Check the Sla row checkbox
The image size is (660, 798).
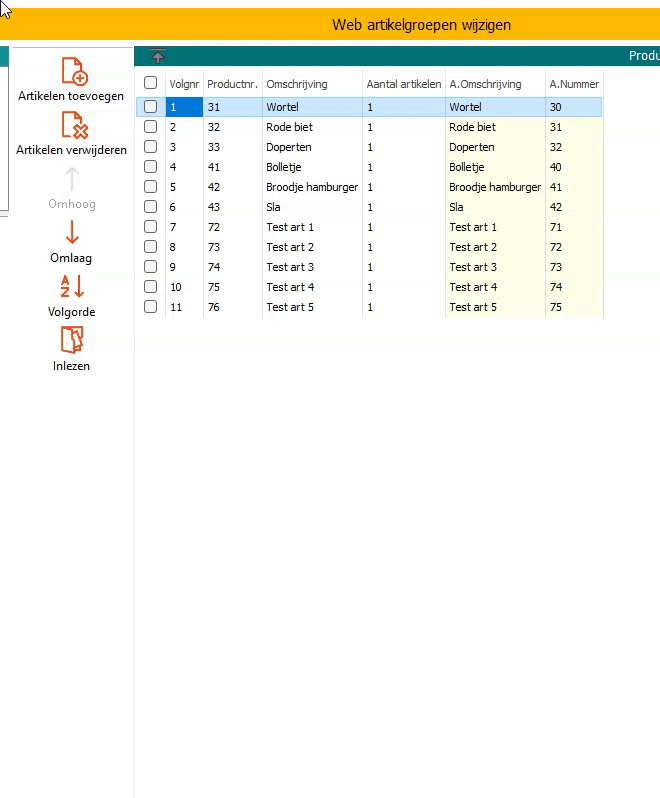click(x=150, y=206)
